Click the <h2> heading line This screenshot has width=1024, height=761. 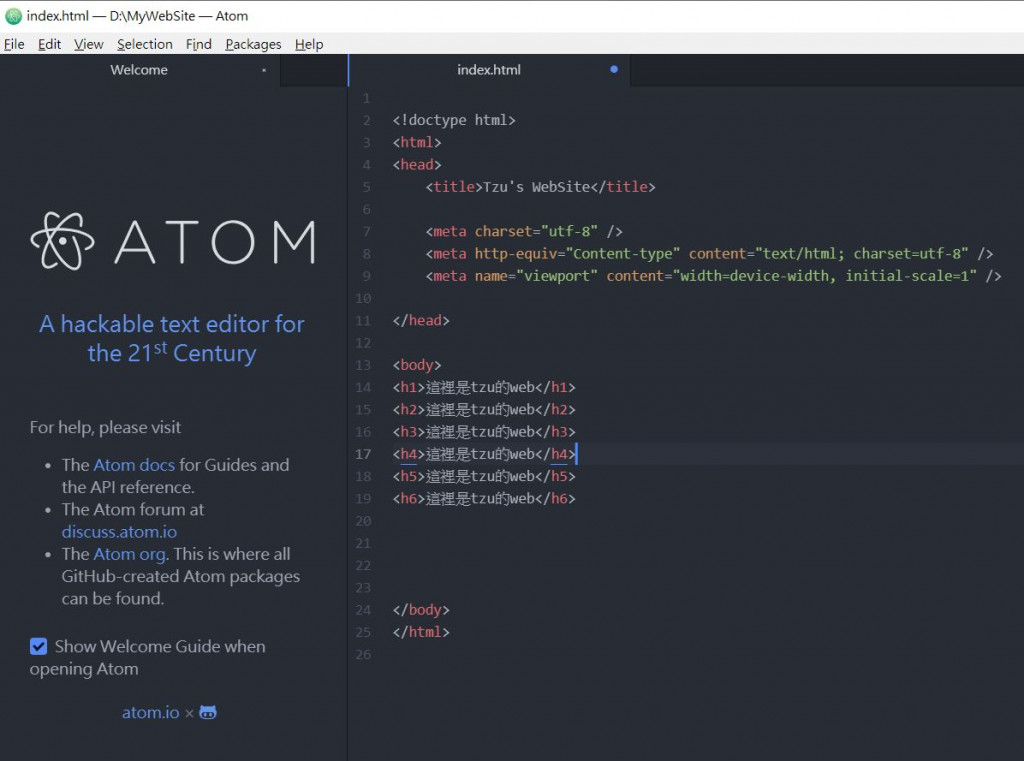click(x=484, y=410)
